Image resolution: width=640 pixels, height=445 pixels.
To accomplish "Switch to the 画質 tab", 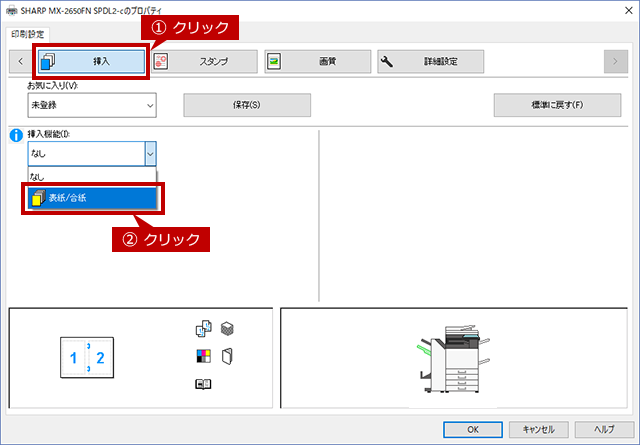I will [318, 62].
